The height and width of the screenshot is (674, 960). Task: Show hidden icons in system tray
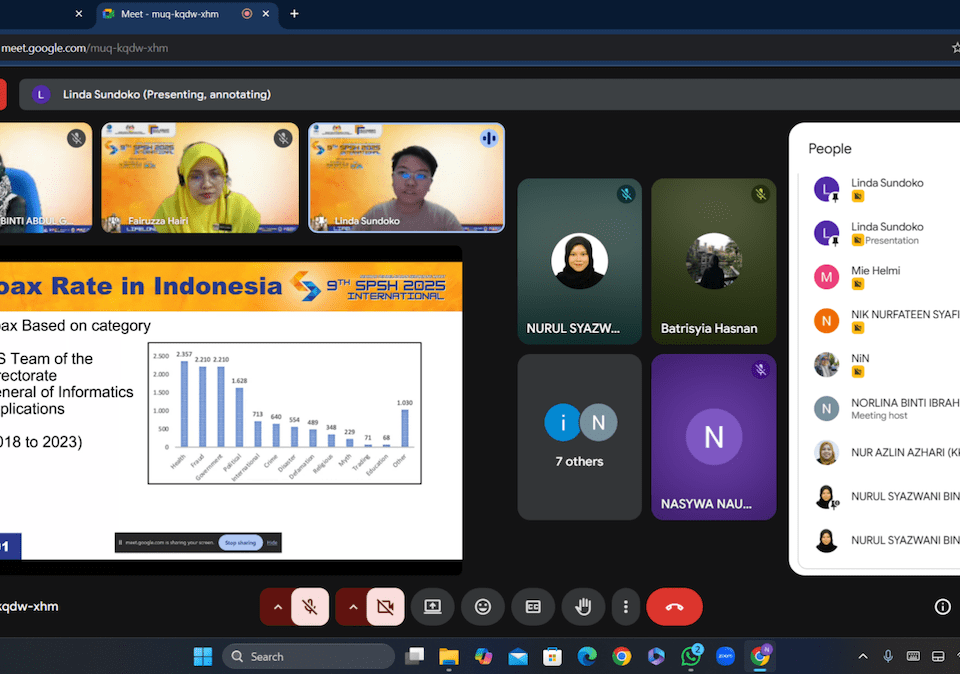[x=863, y=656]
